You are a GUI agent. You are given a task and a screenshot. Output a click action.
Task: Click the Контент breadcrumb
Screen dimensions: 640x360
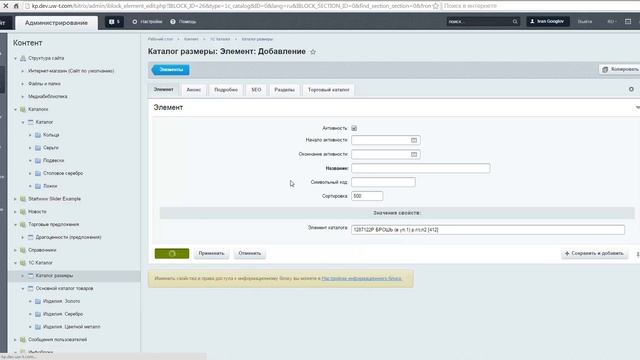tap(191, 39)
